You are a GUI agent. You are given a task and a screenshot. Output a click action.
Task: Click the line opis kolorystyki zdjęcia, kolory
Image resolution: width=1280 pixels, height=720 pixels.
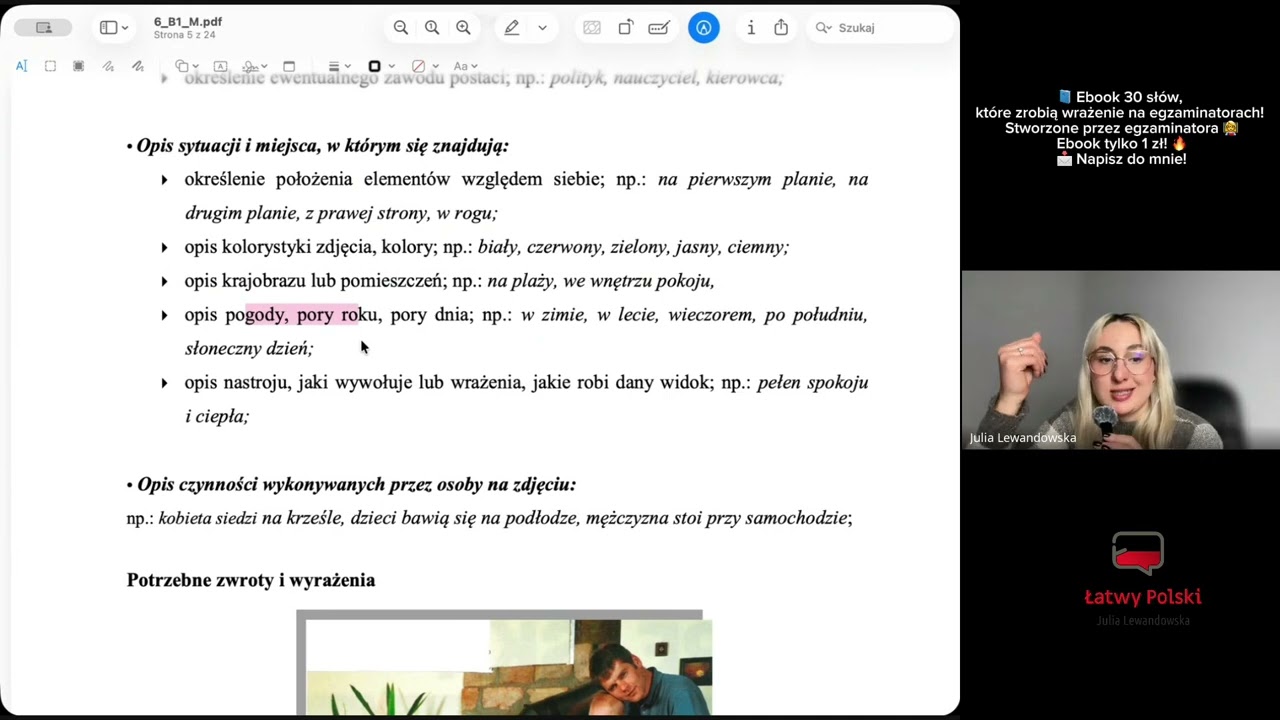tap(310, 247)
